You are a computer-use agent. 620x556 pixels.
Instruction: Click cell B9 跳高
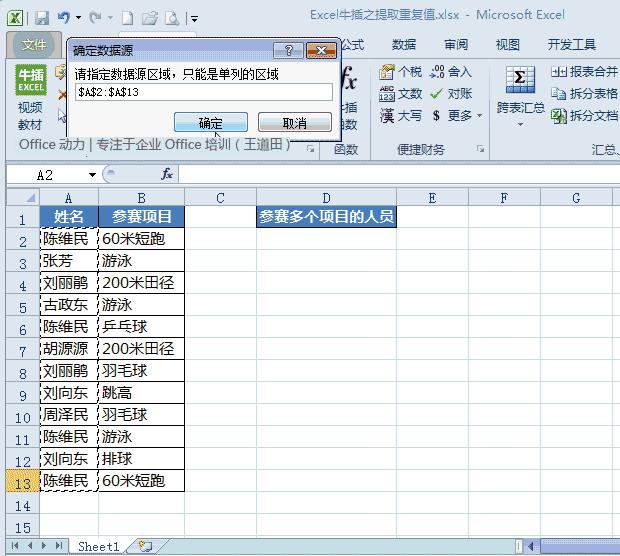[142, 393]
